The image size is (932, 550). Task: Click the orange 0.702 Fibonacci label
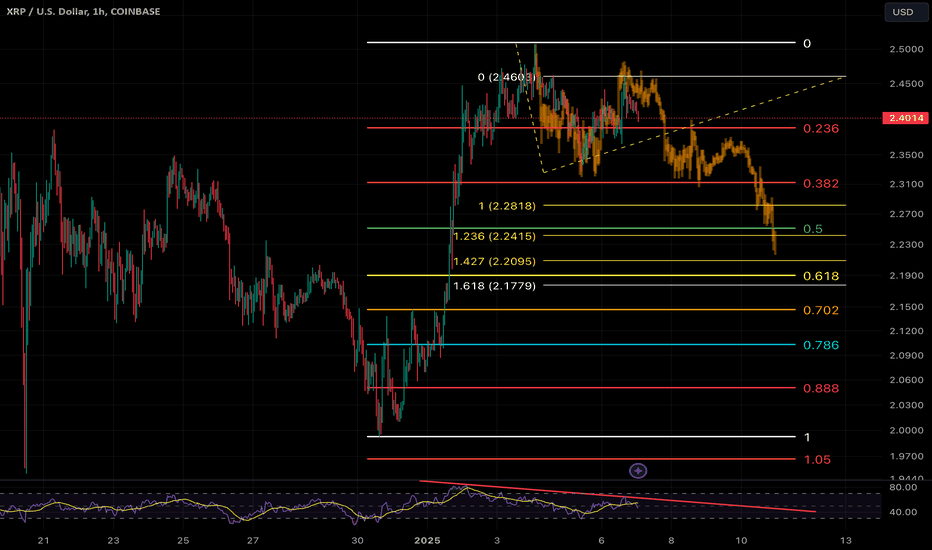click(x=821, y=310)
